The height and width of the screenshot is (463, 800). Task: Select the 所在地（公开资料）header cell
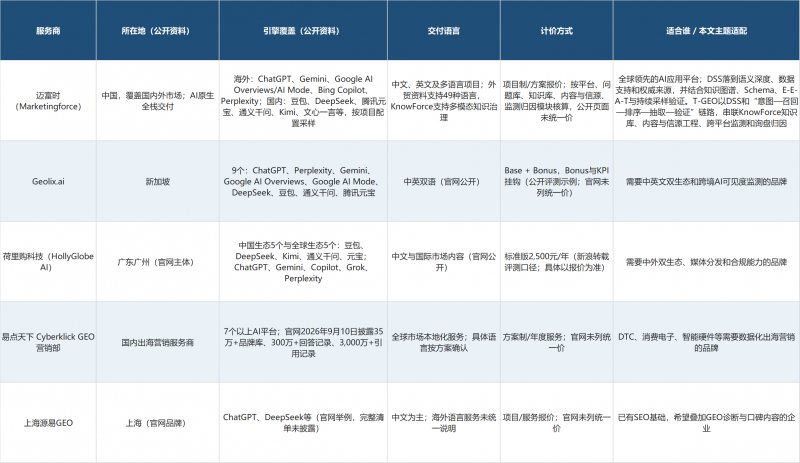point(158,31)
